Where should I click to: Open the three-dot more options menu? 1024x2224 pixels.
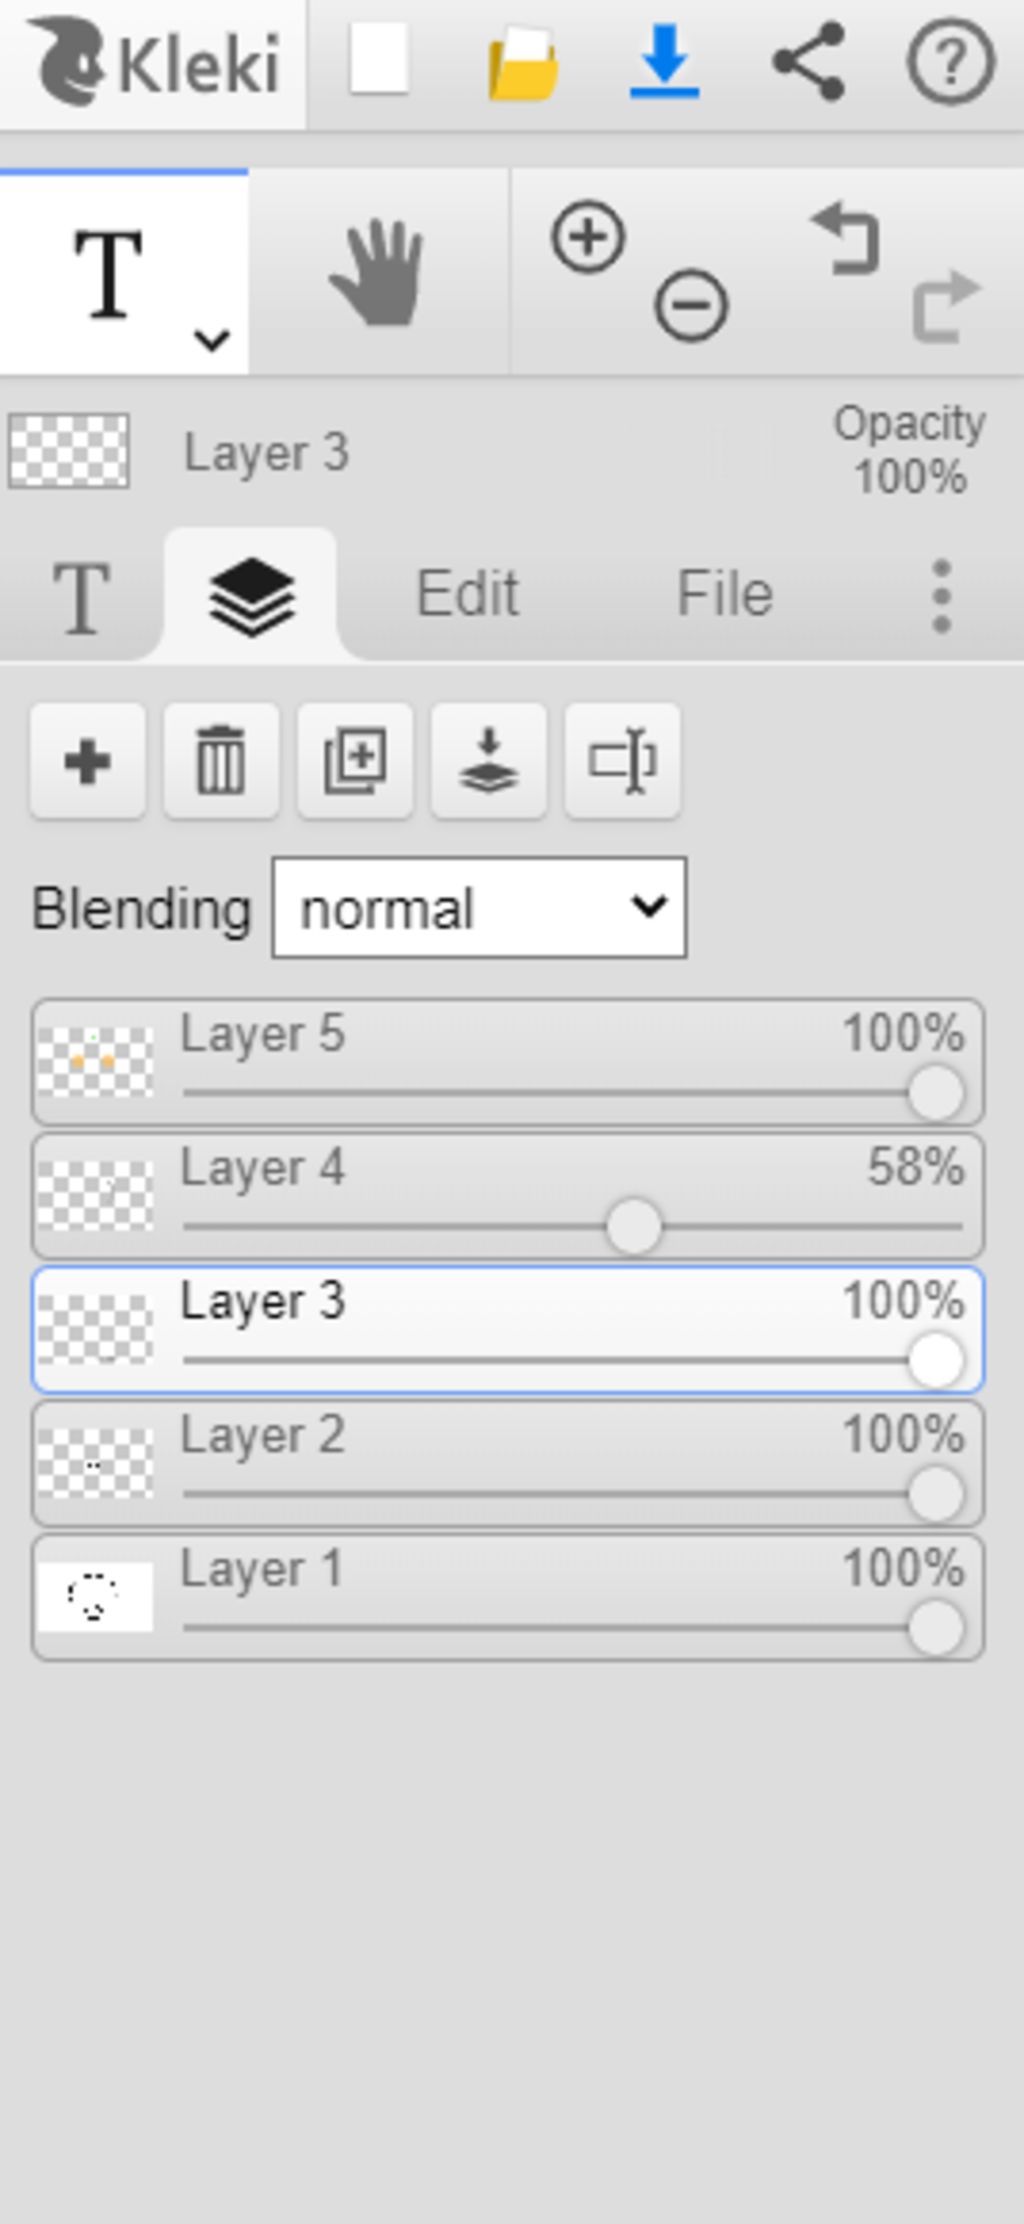point(941,596)
